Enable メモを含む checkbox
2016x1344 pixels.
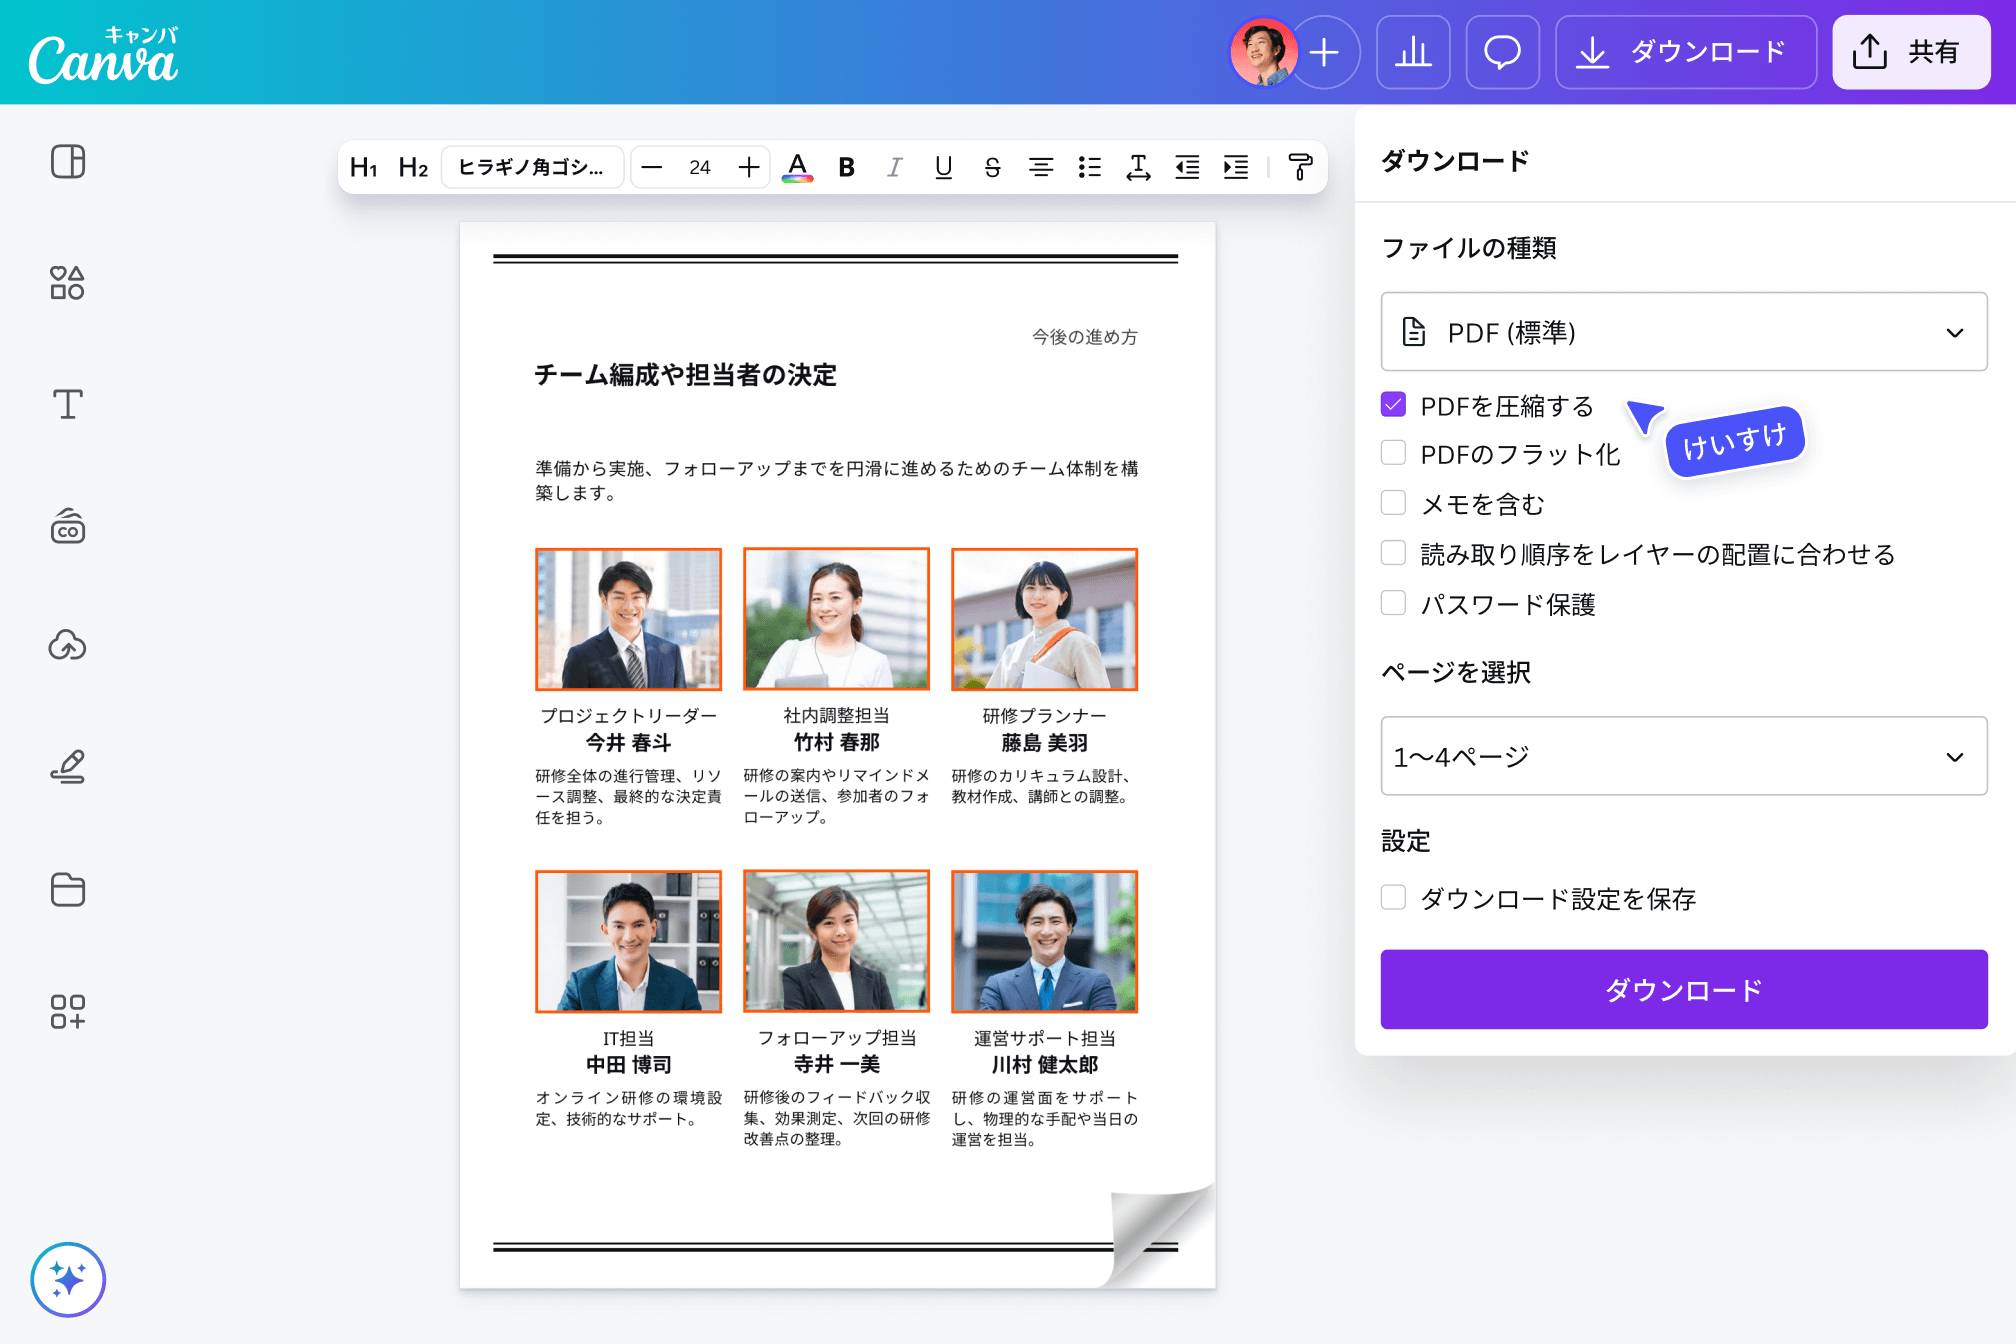1393,502
